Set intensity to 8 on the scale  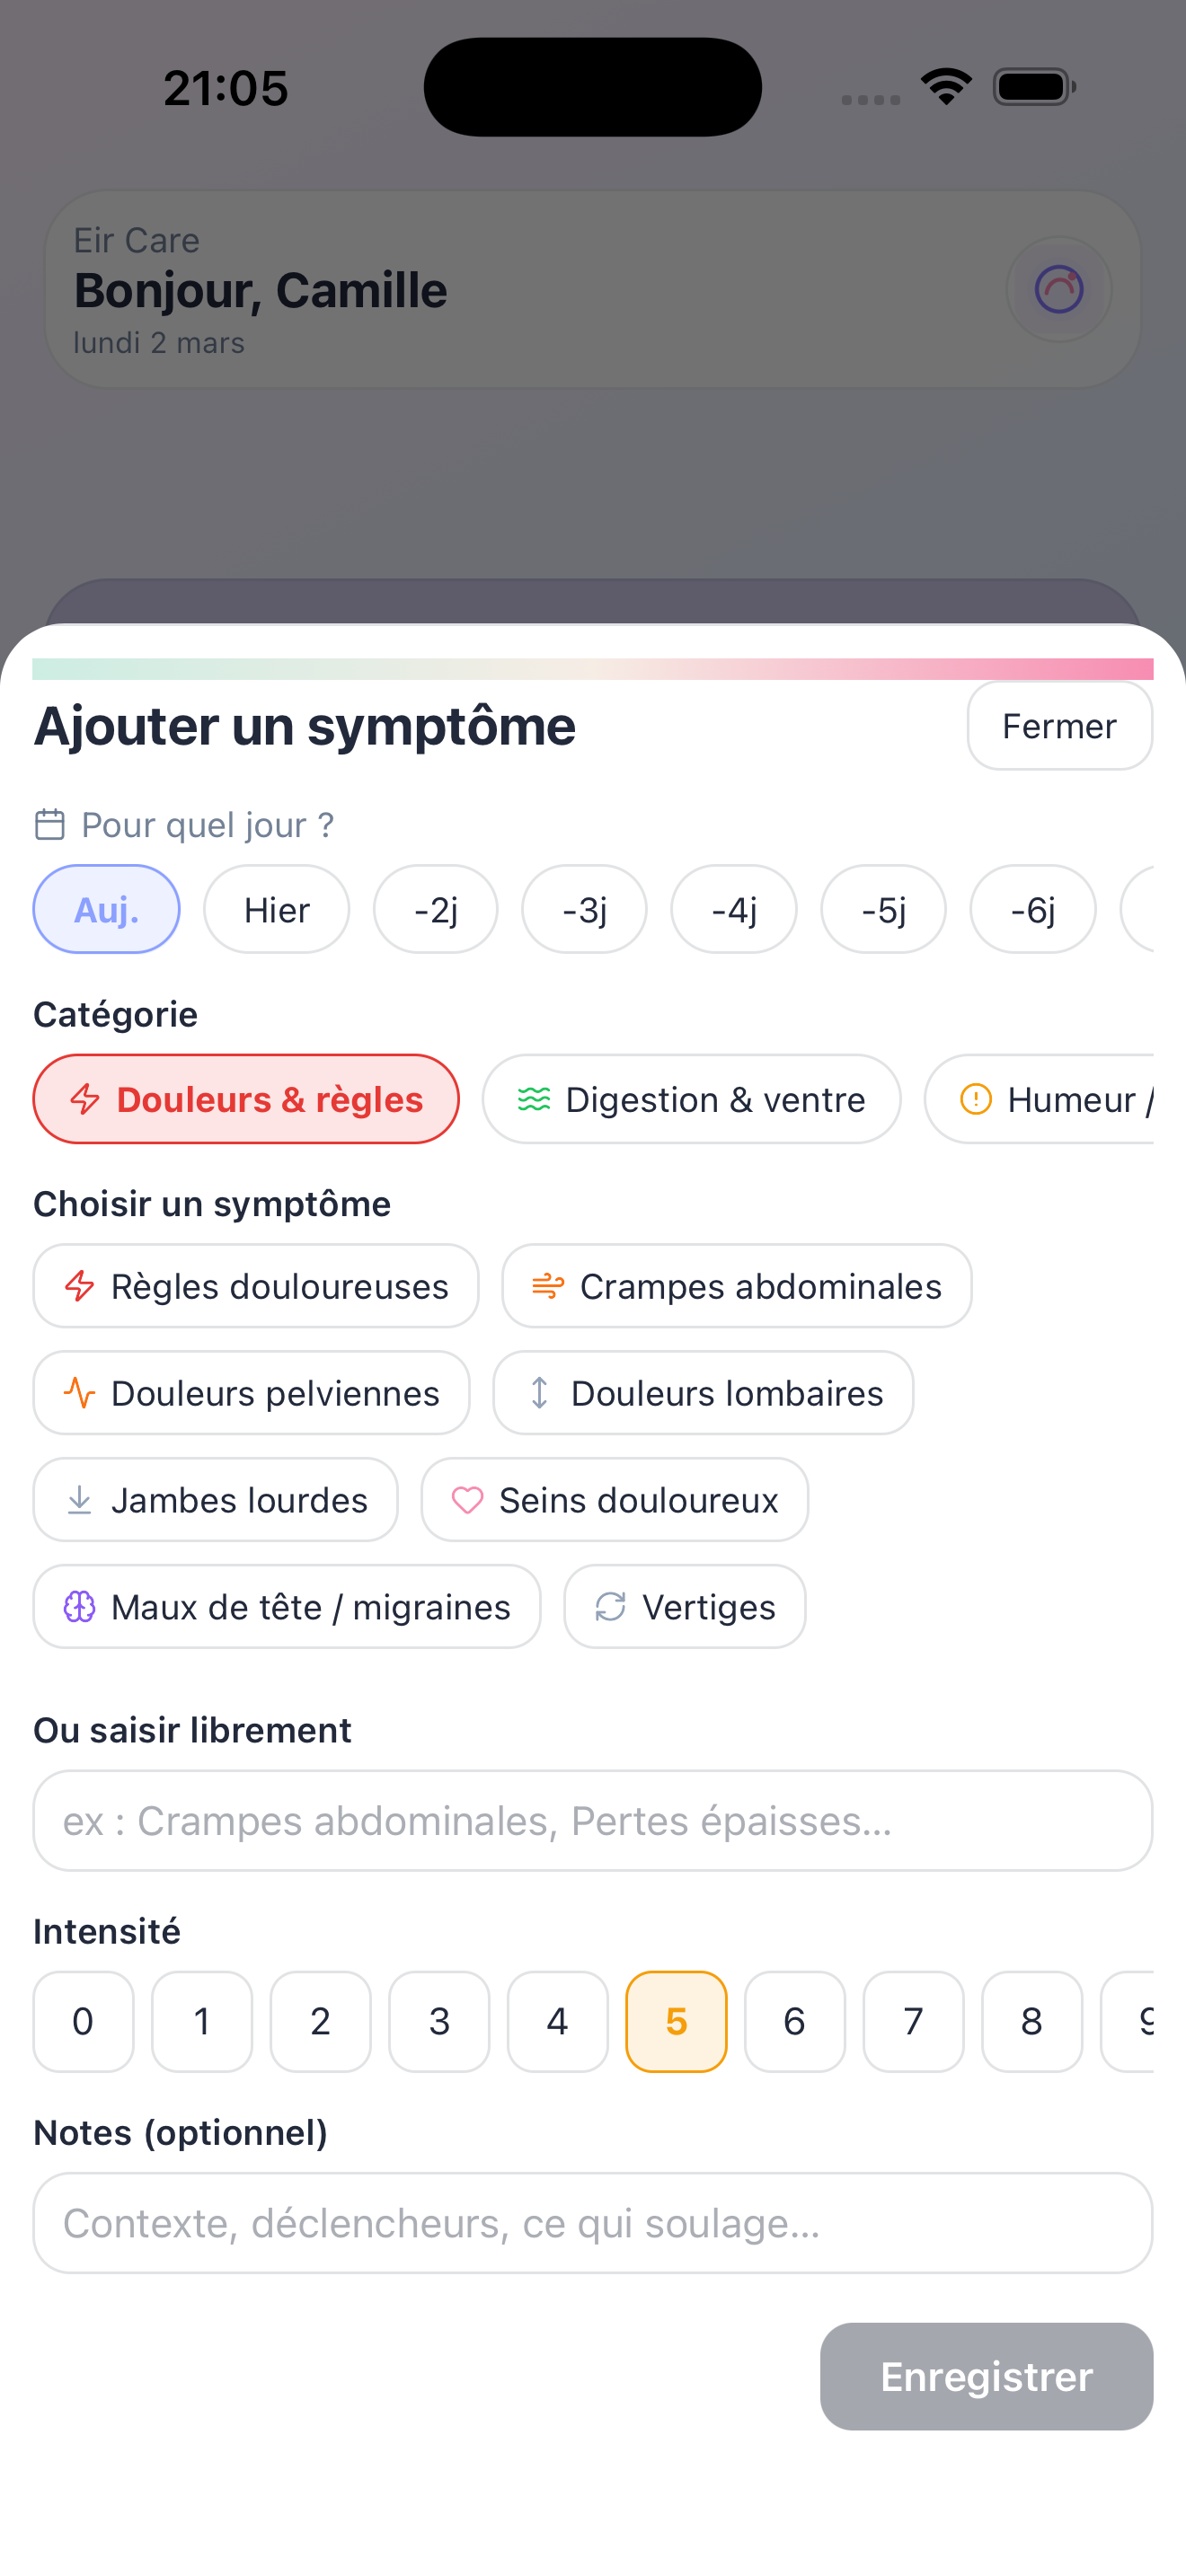(1031, 2022)
